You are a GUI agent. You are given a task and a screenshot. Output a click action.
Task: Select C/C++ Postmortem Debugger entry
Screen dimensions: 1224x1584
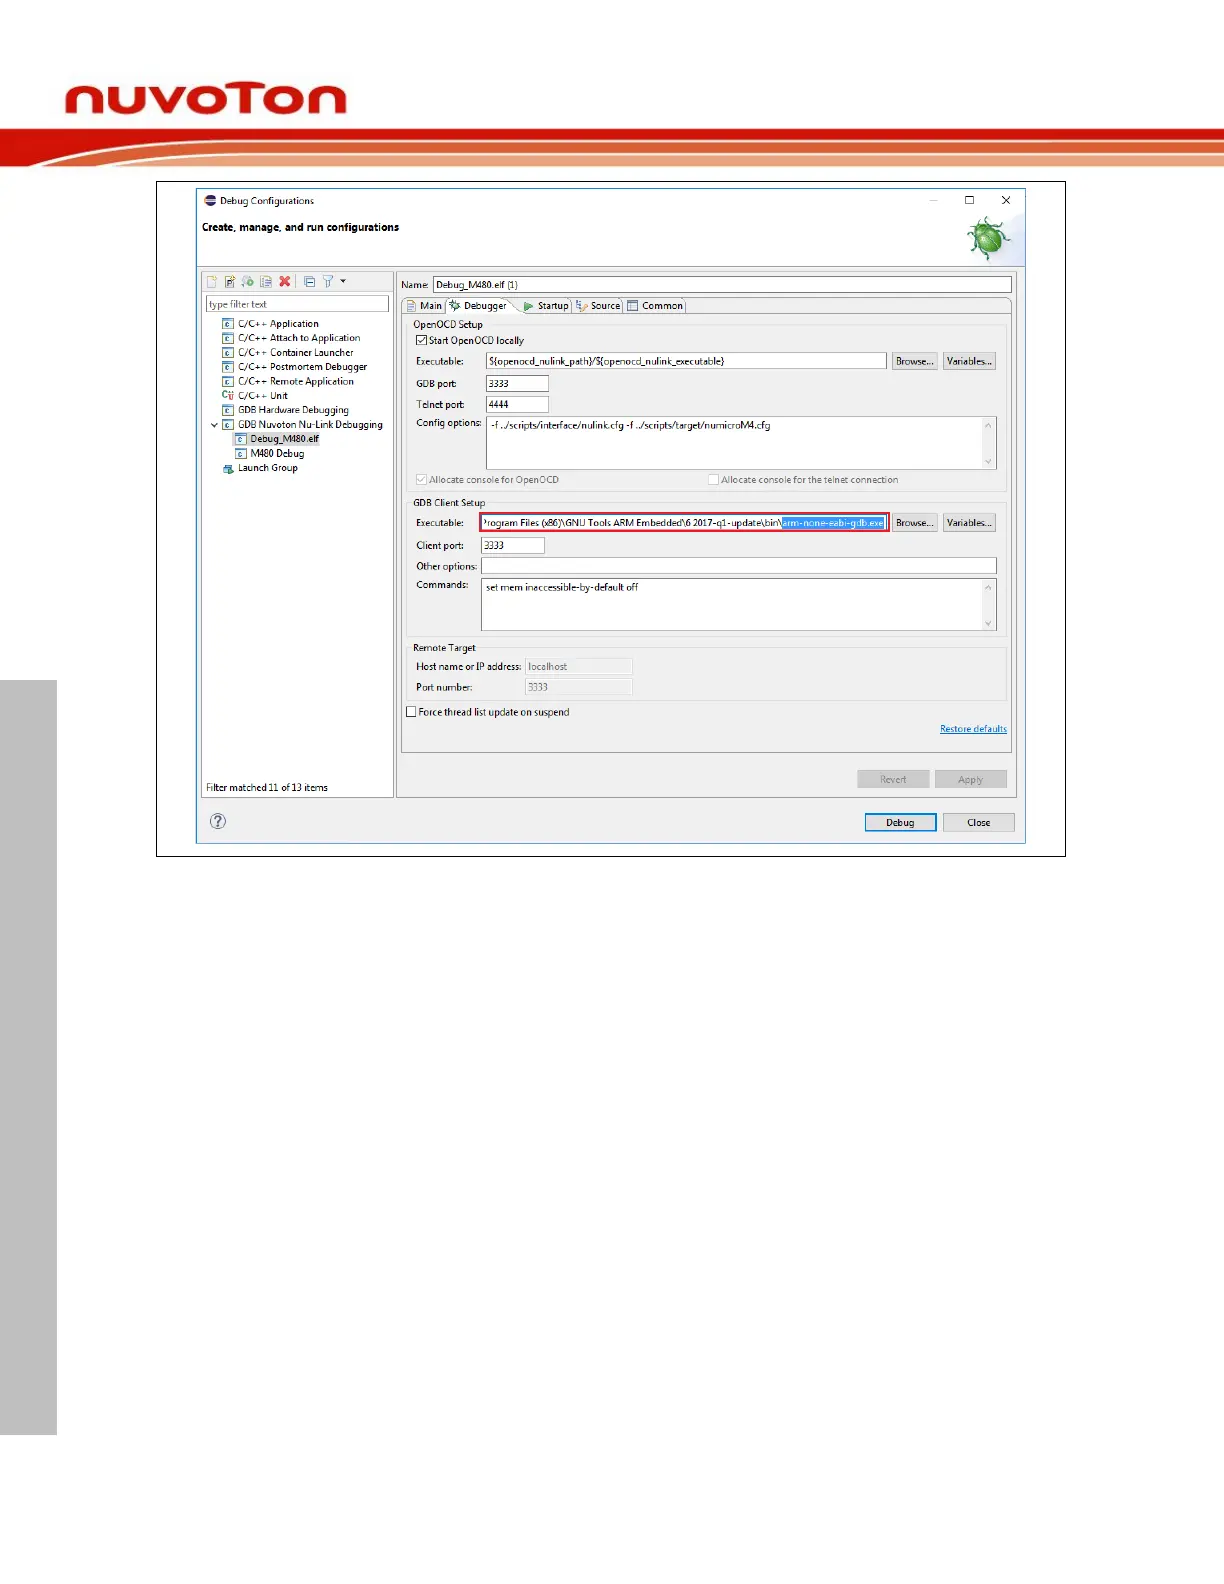(x=302, y=367)
